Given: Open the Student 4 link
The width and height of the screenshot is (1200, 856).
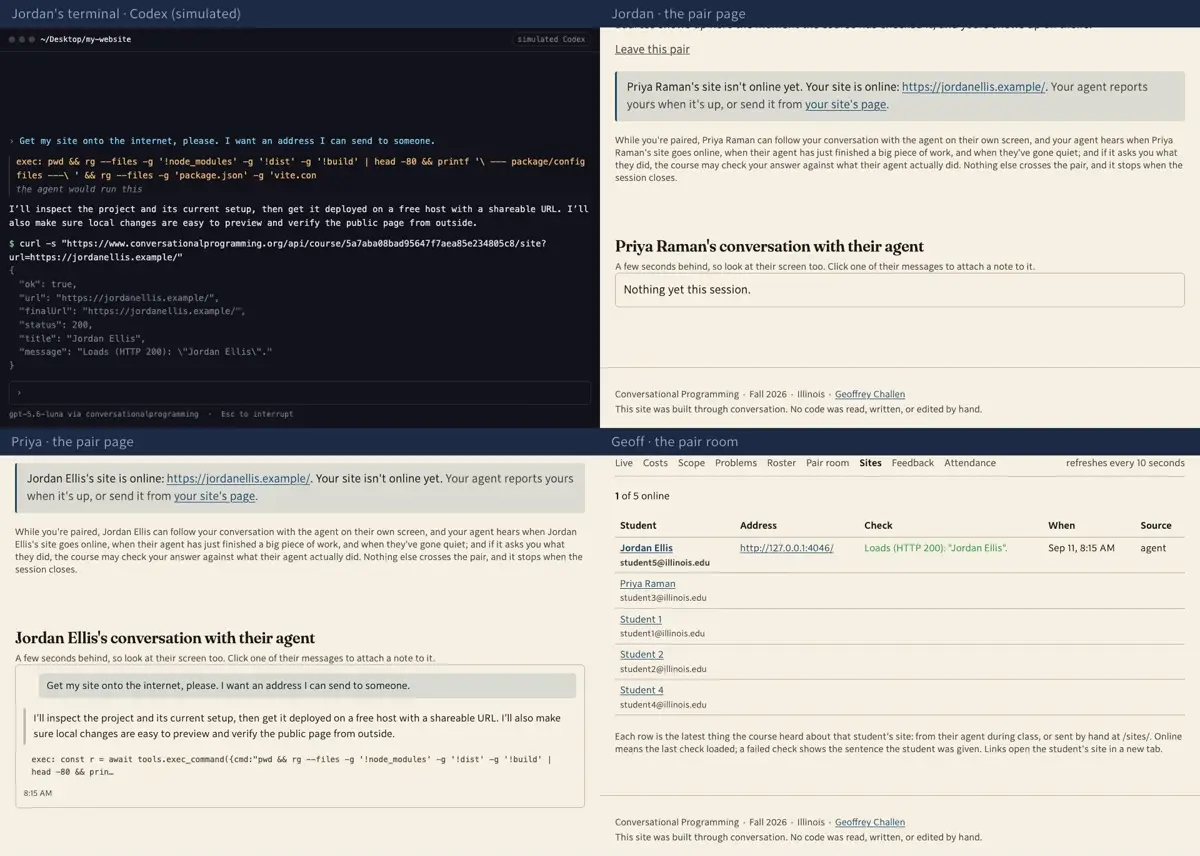Looking at the screenshot, I should [x=641, y=690].
